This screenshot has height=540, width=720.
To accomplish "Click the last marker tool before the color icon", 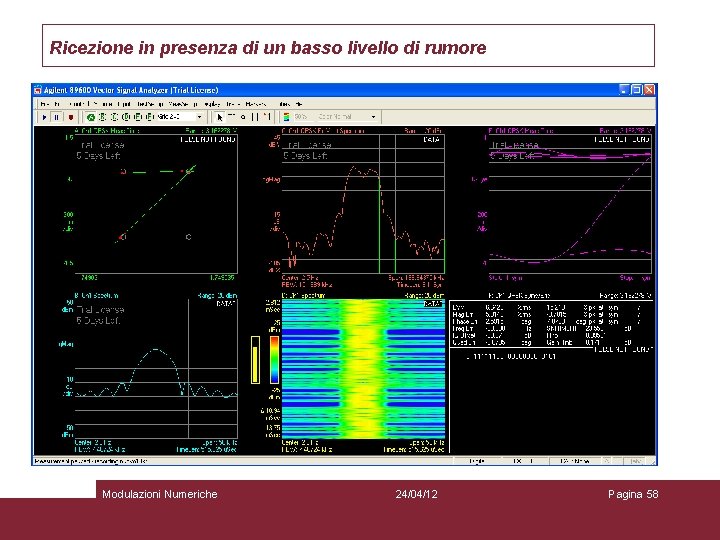I will click(267, 117).
